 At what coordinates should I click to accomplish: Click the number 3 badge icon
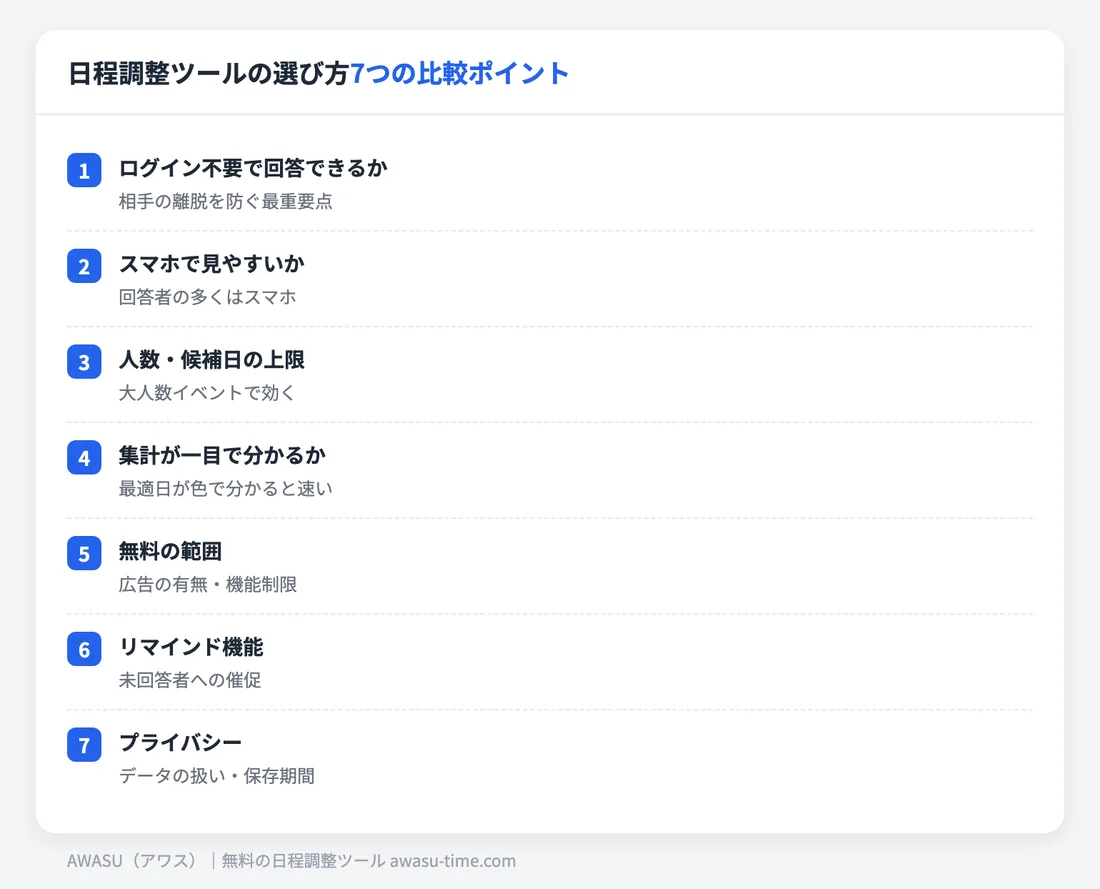coord(84,362)
